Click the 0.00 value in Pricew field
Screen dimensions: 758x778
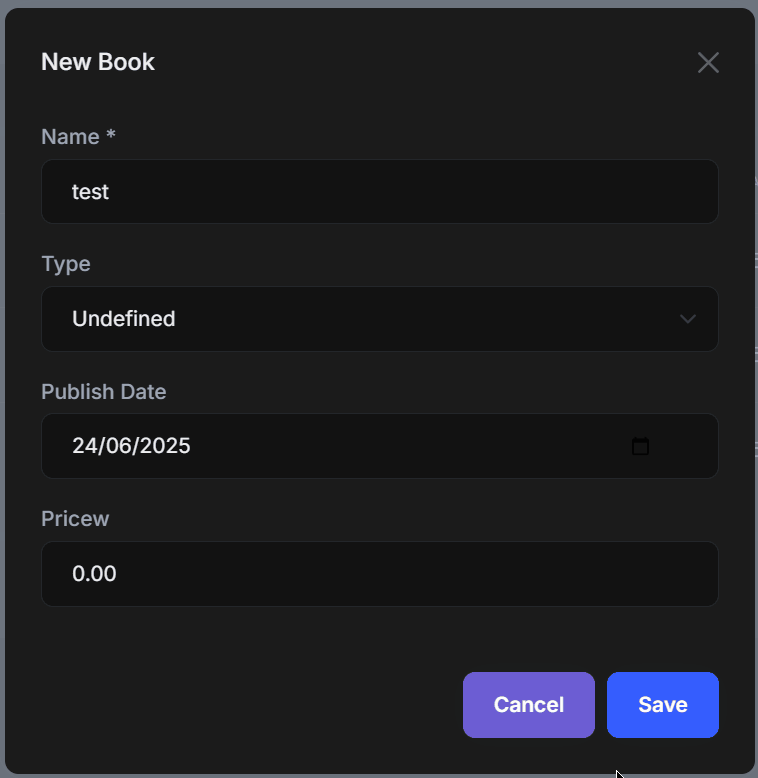point(94,574)
